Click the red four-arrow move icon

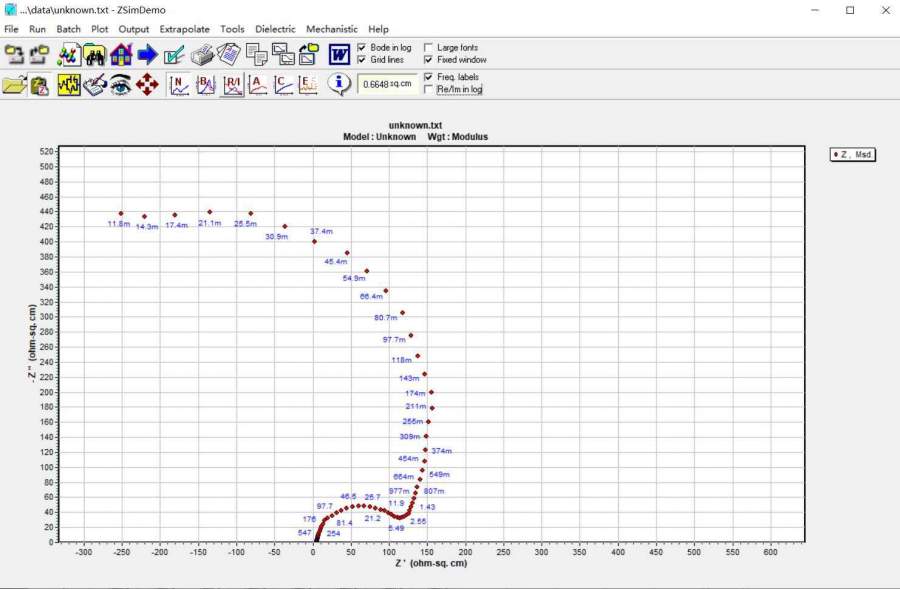(x=148, y=84)
